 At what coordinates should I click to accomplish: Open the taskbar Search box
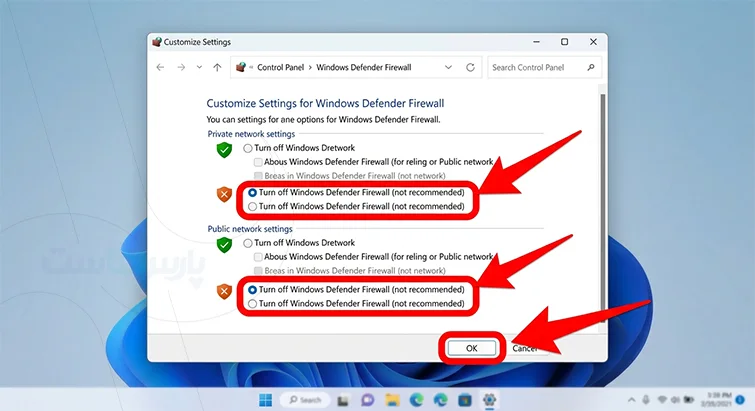(305, 400)
